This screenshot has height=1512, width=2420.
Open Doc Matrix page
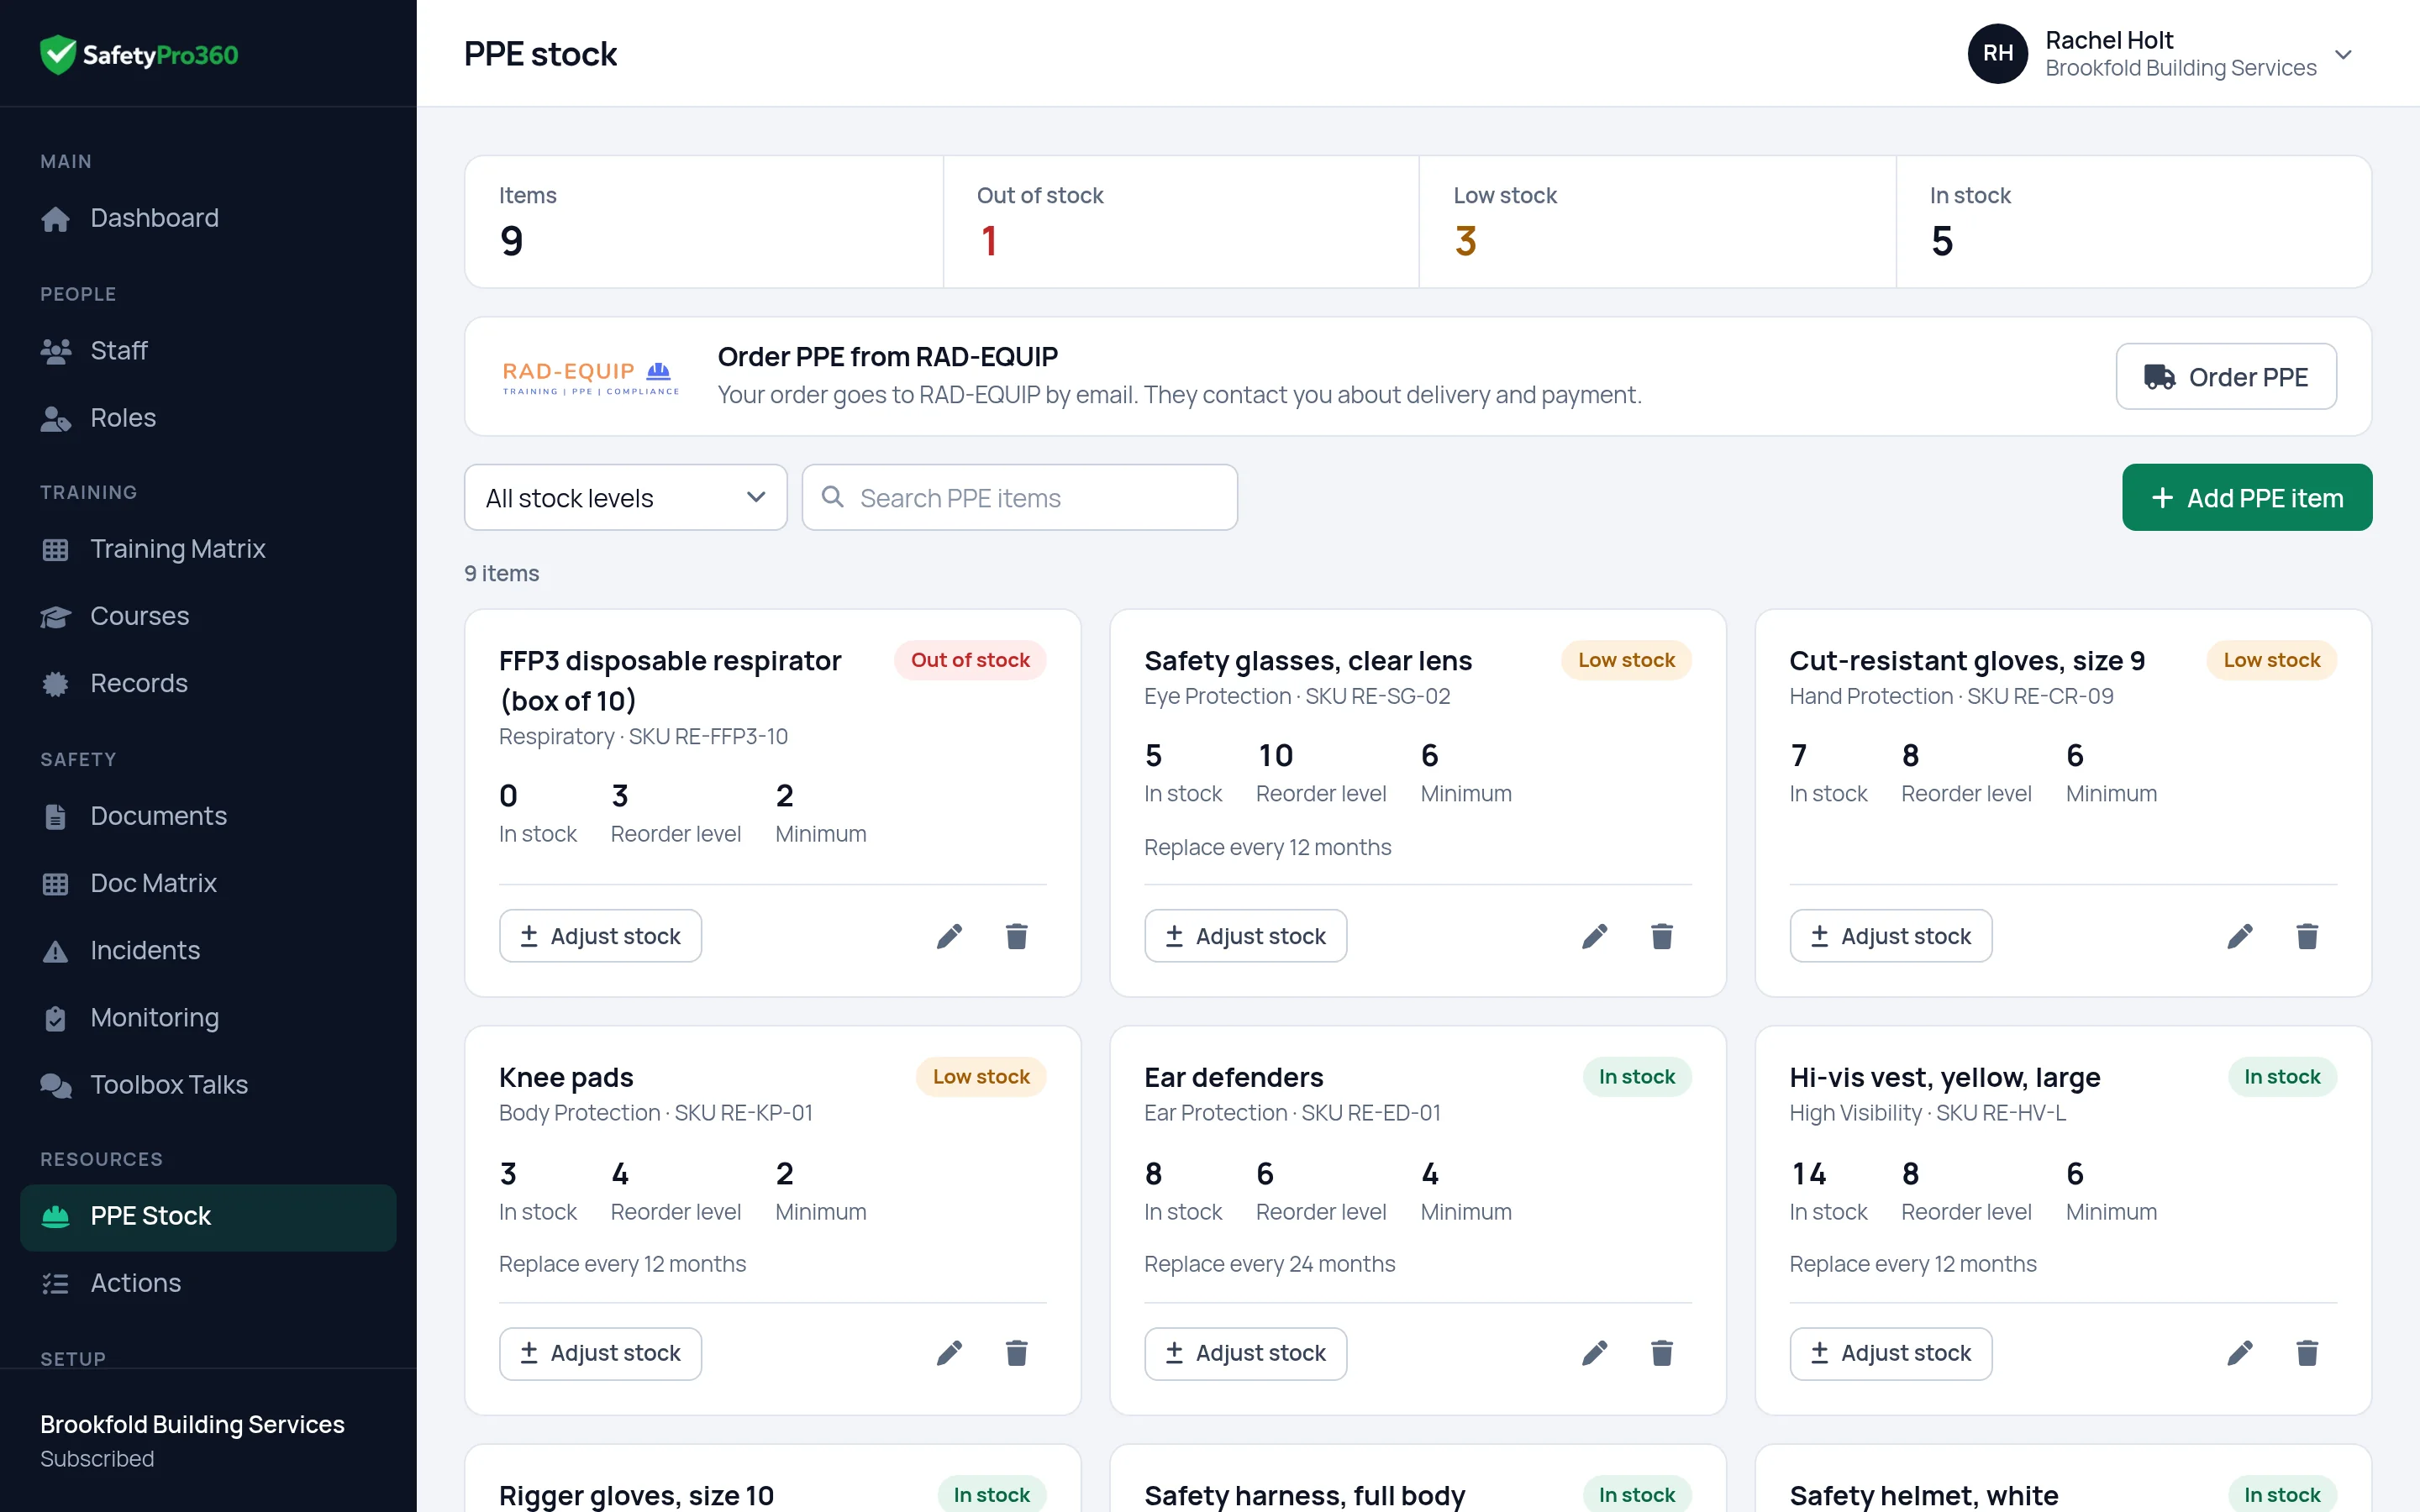tap(208, 883)
